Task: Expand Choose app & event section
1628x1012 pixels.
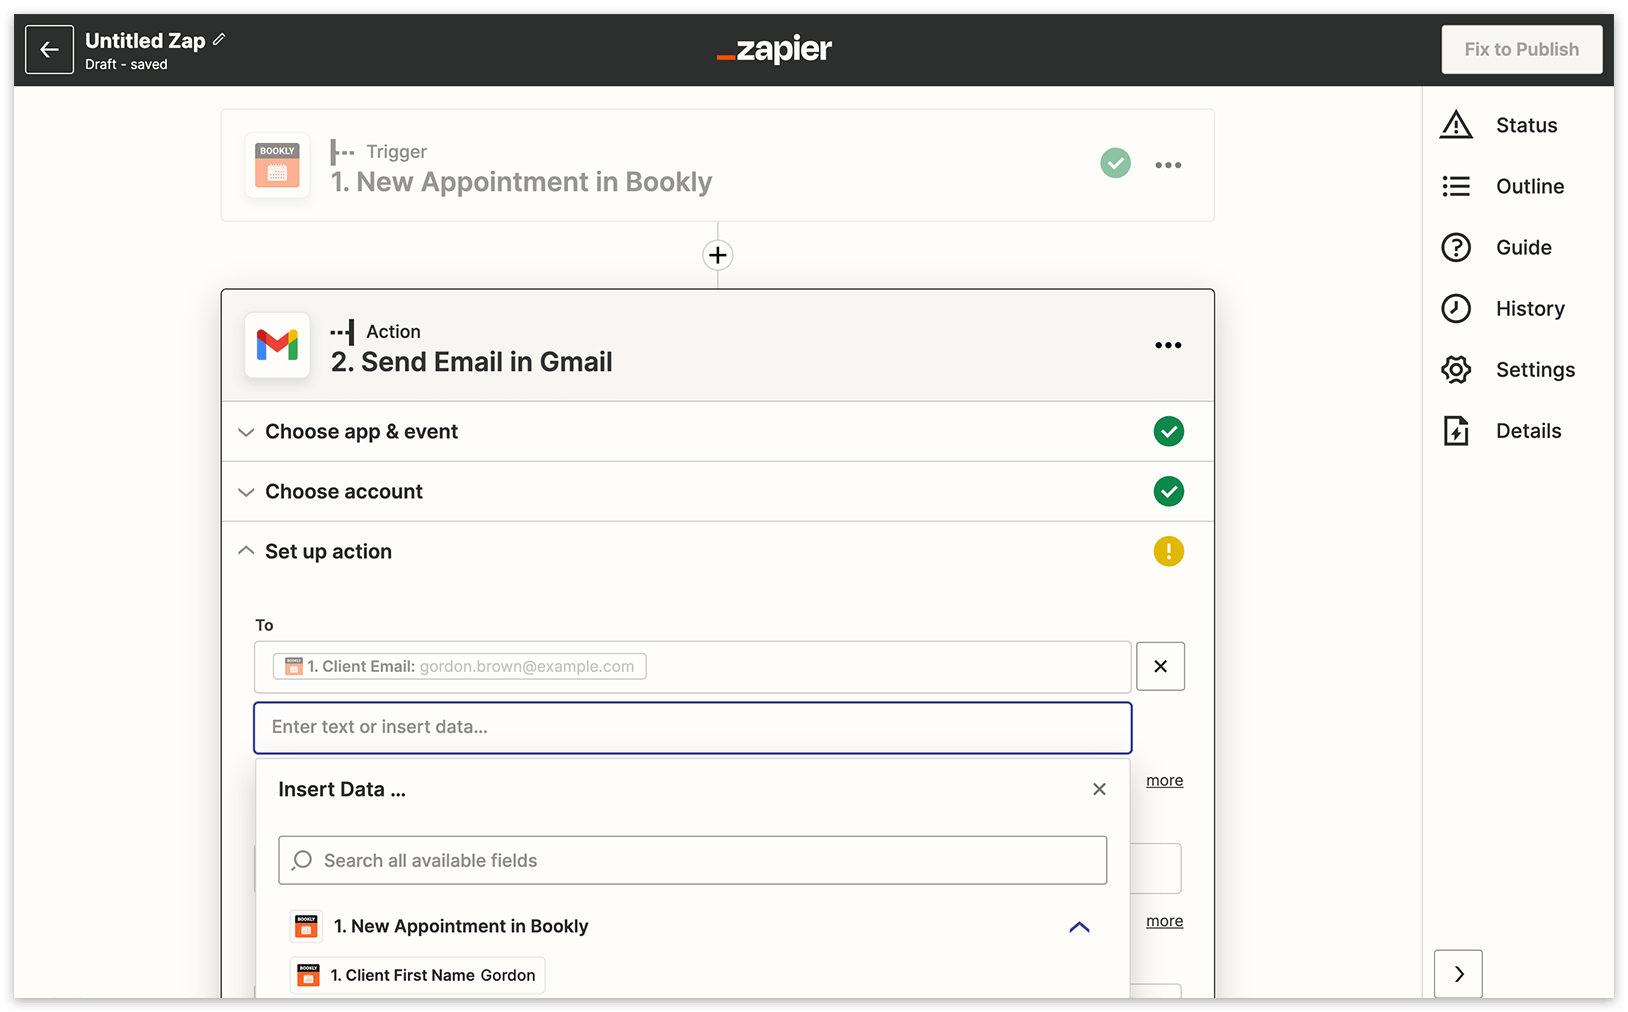Action: pyautogui.click(x=717, y=432)
